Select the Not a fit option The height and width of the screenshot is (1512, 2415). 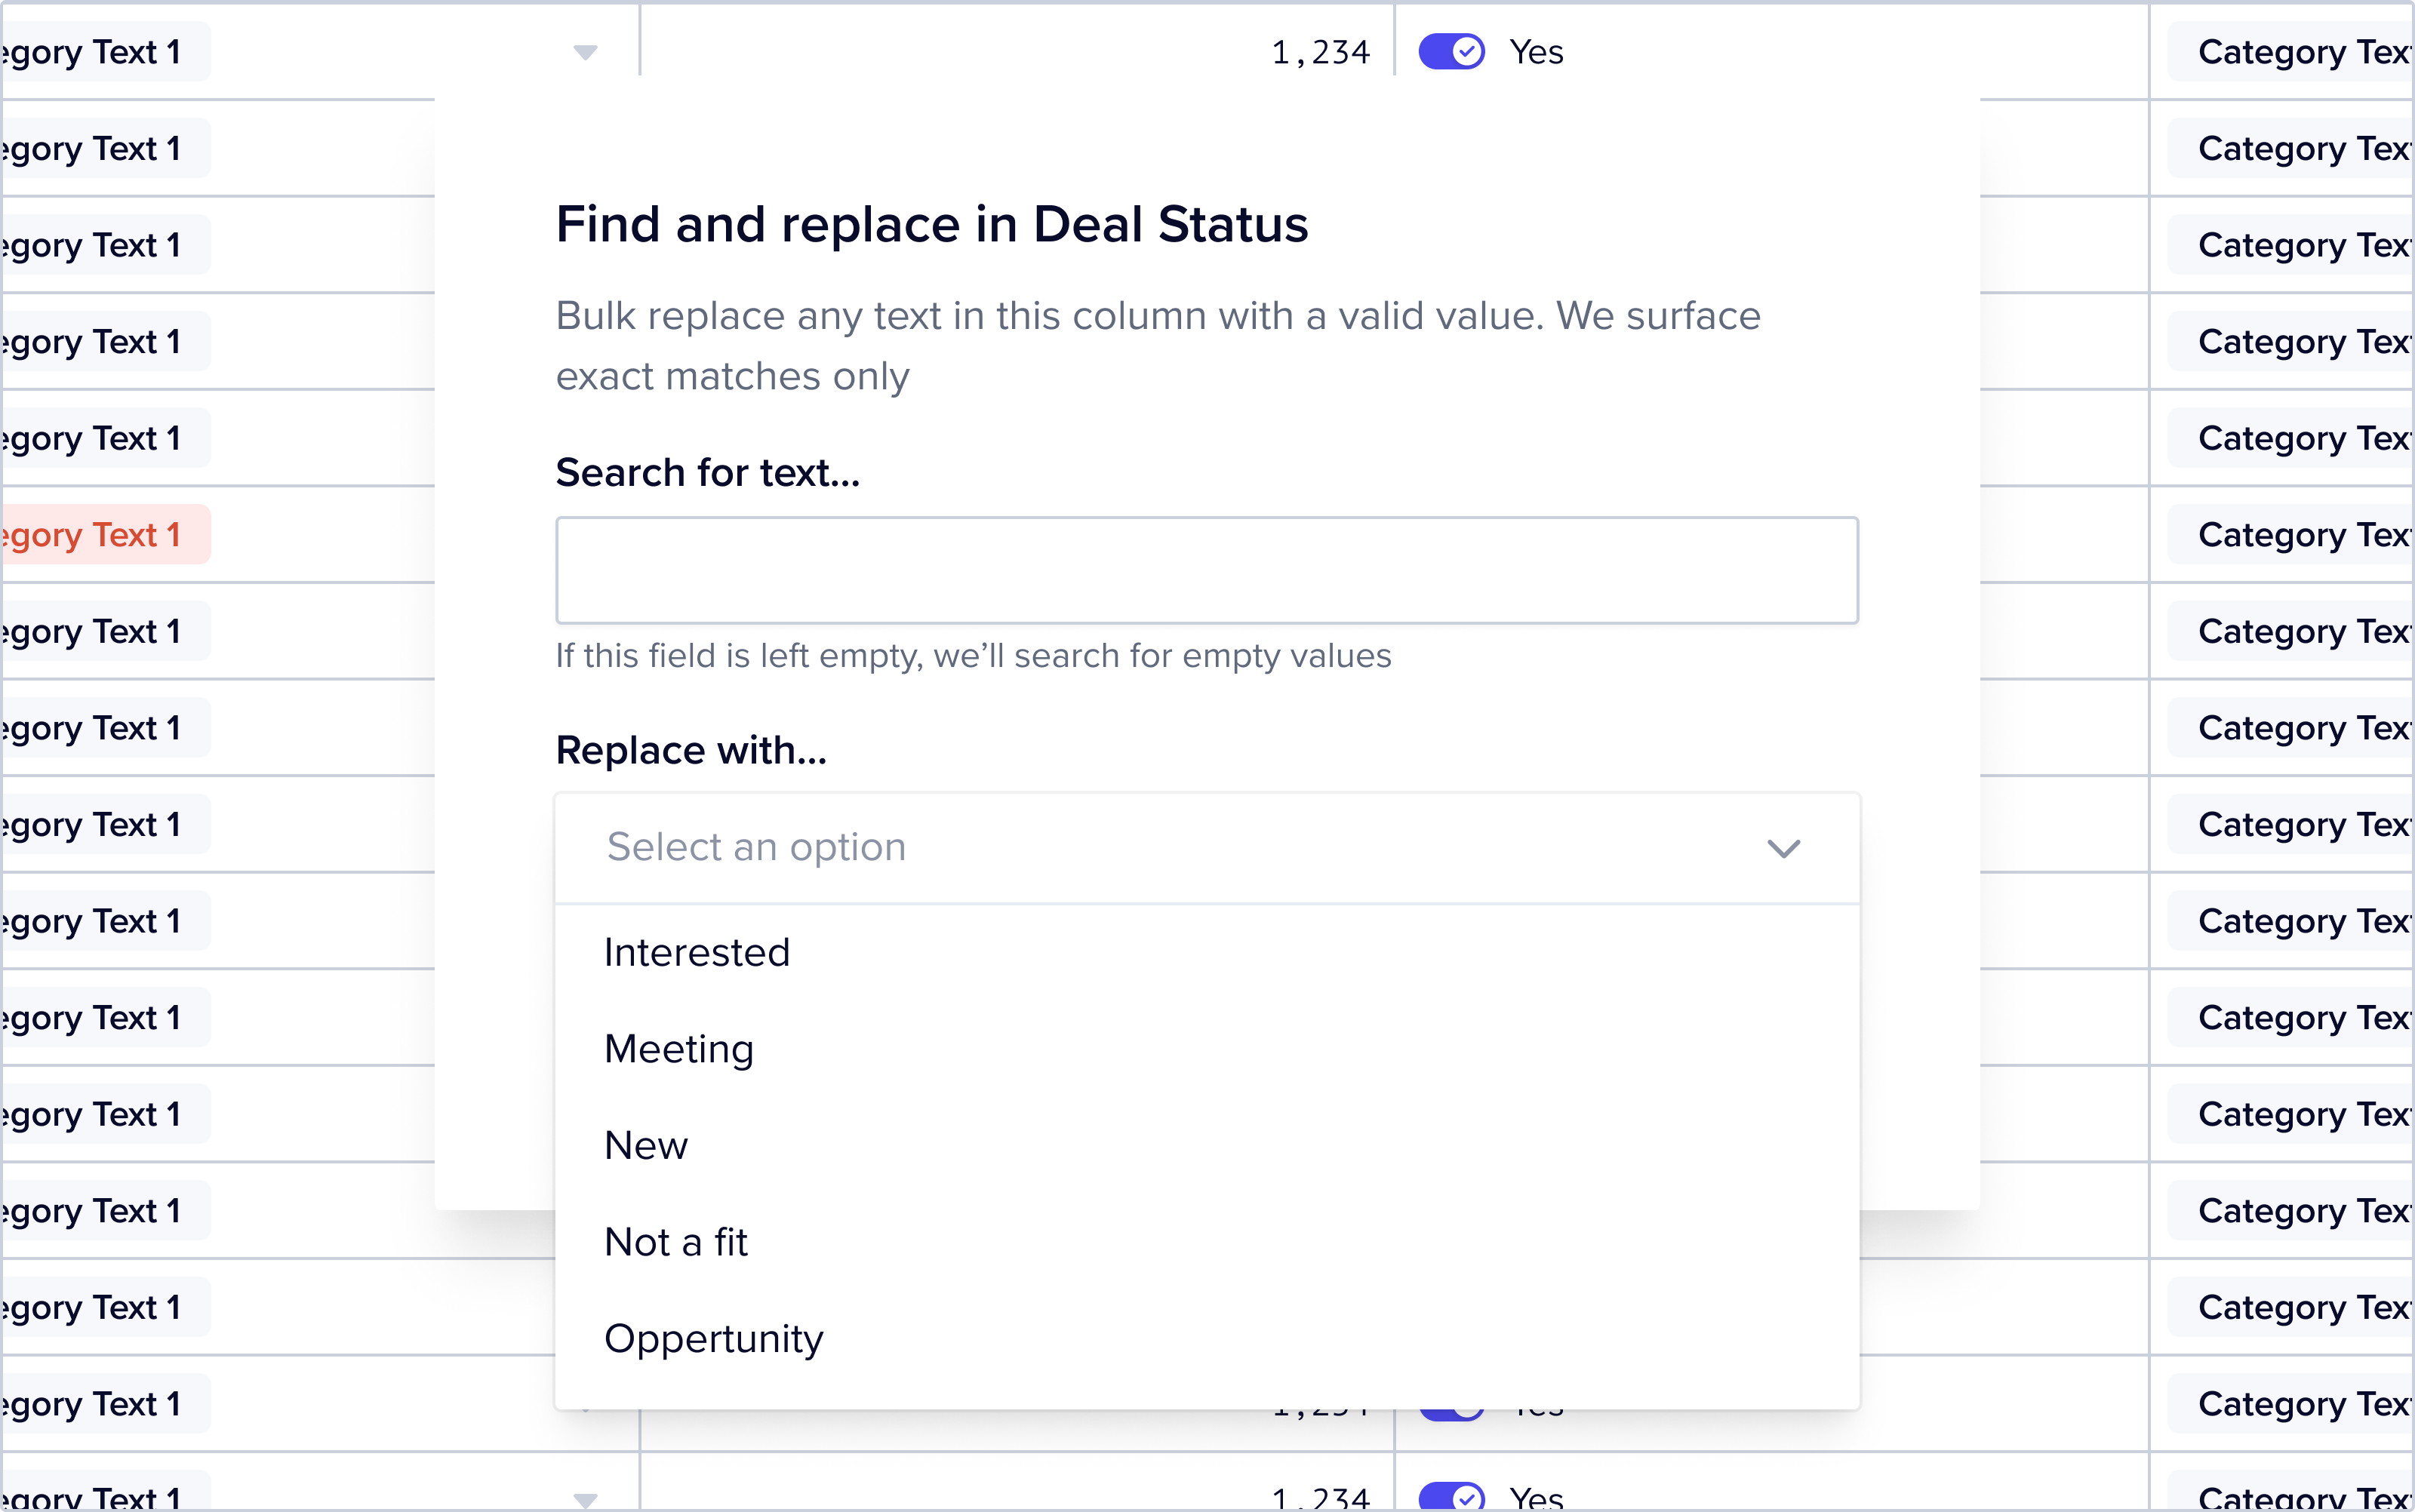(x=676, y=1242)
